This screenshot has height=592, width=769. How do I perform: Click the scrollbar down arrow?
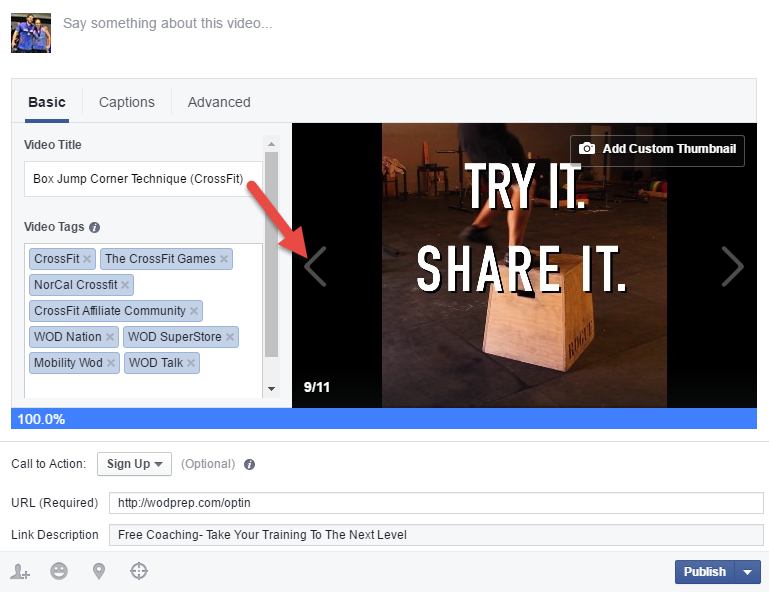pos(271,389)
